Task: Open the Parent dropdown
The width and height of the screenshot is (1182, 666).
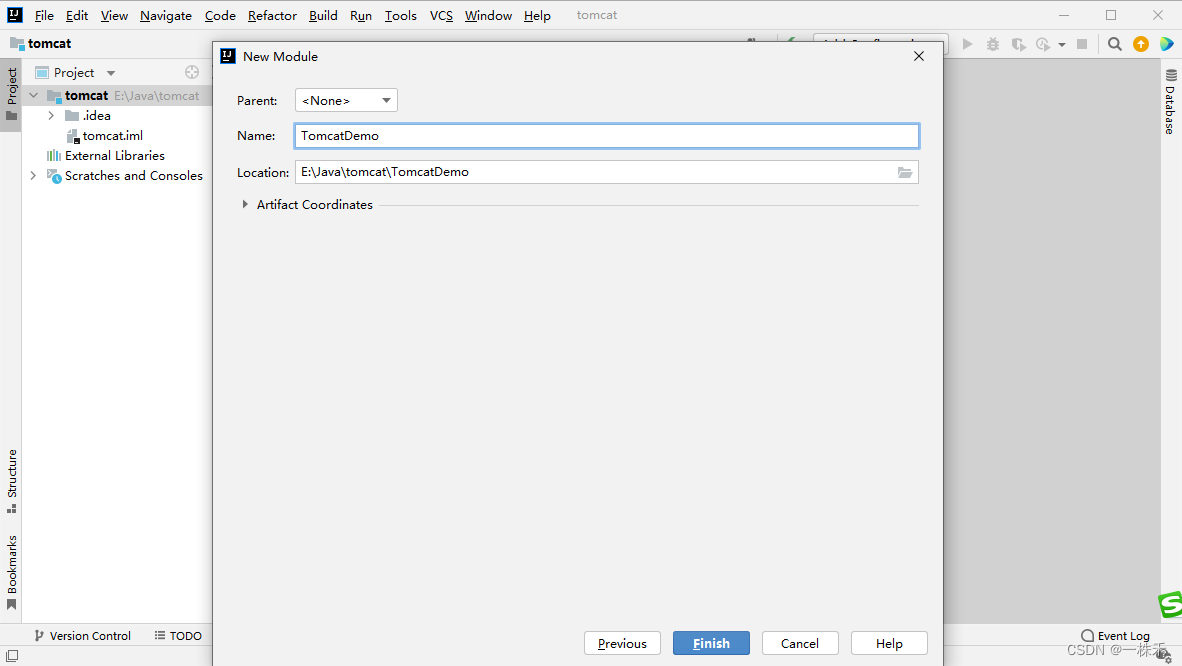Action: pyautogui.click(x=346, y=100)
